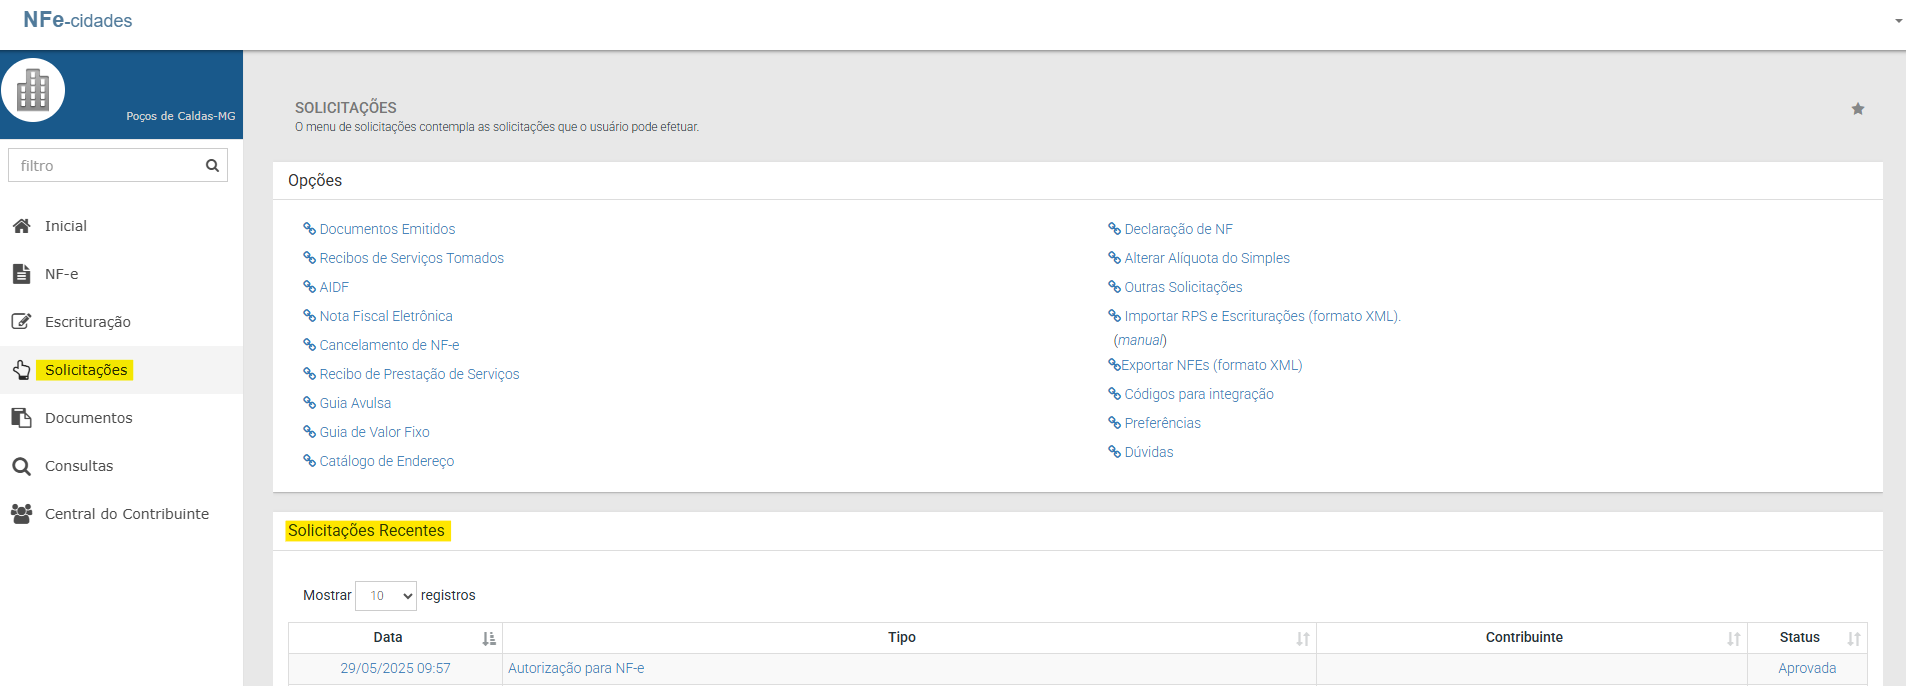Screen dimensions: 1906x686
Task: Click link icon next to Preferências
Action: 1114,423
